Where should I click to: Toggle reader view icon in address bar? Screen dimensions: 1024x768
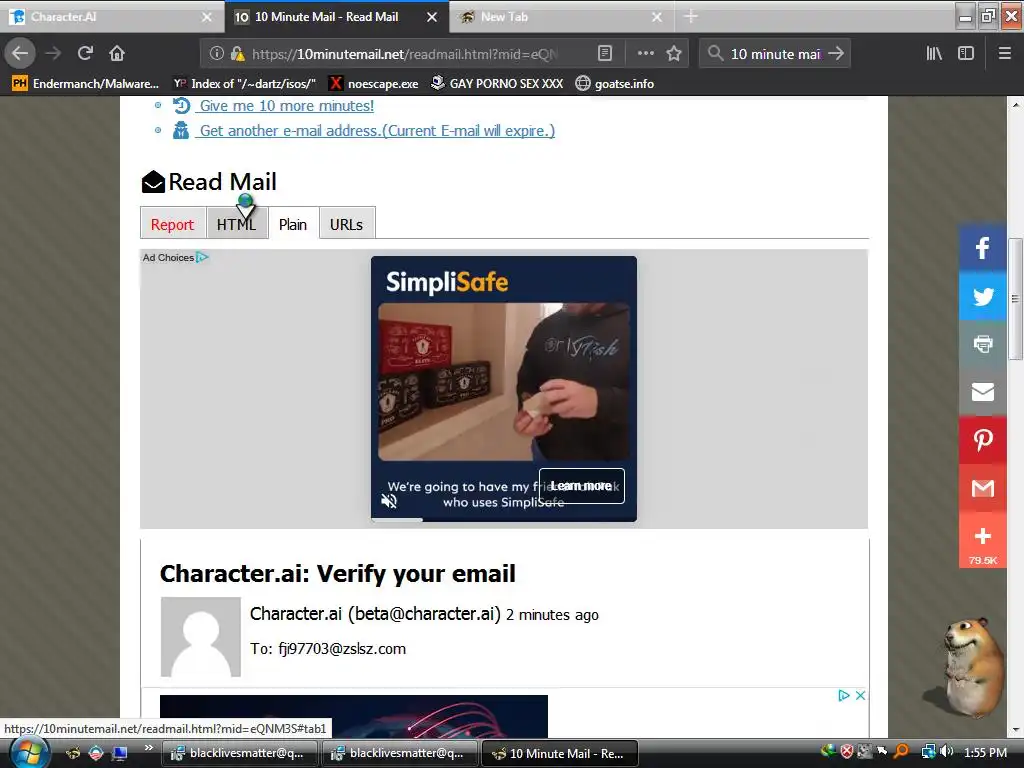tap(605, 54)
